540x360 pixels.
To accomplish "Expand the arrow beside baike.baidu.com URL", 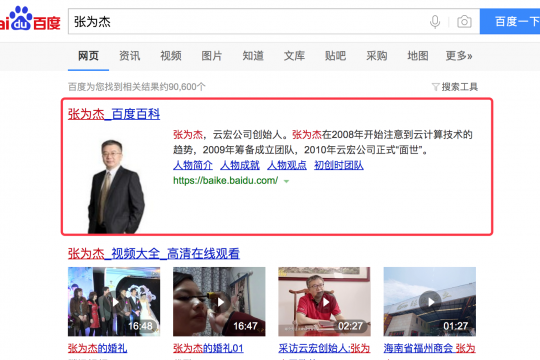I will (x=286, y=181).
